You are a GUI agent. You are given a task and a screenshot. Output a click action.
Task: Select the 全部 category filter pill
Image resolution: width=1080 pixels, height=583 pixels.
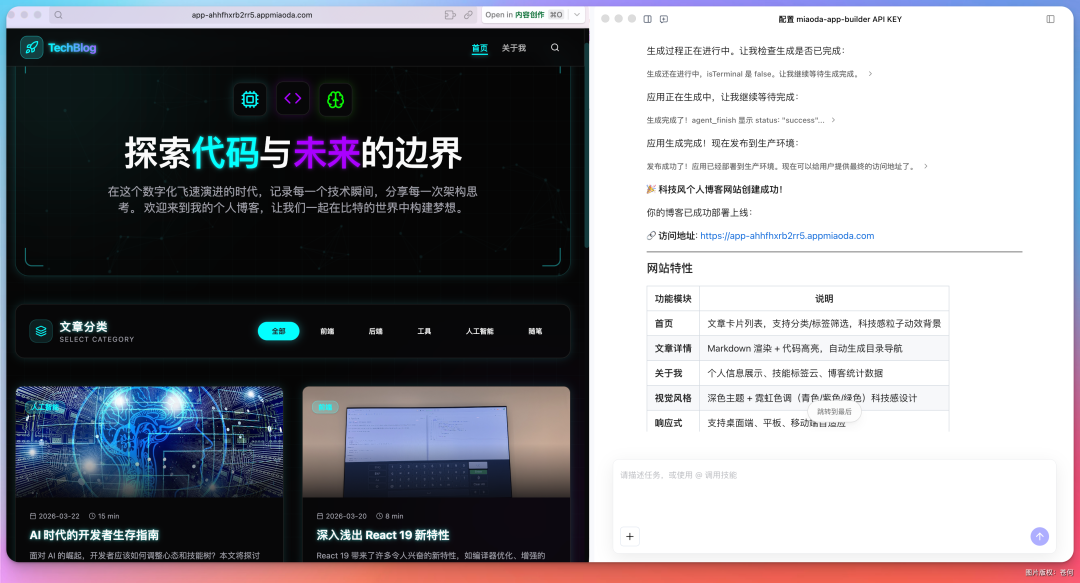[278, 330]
